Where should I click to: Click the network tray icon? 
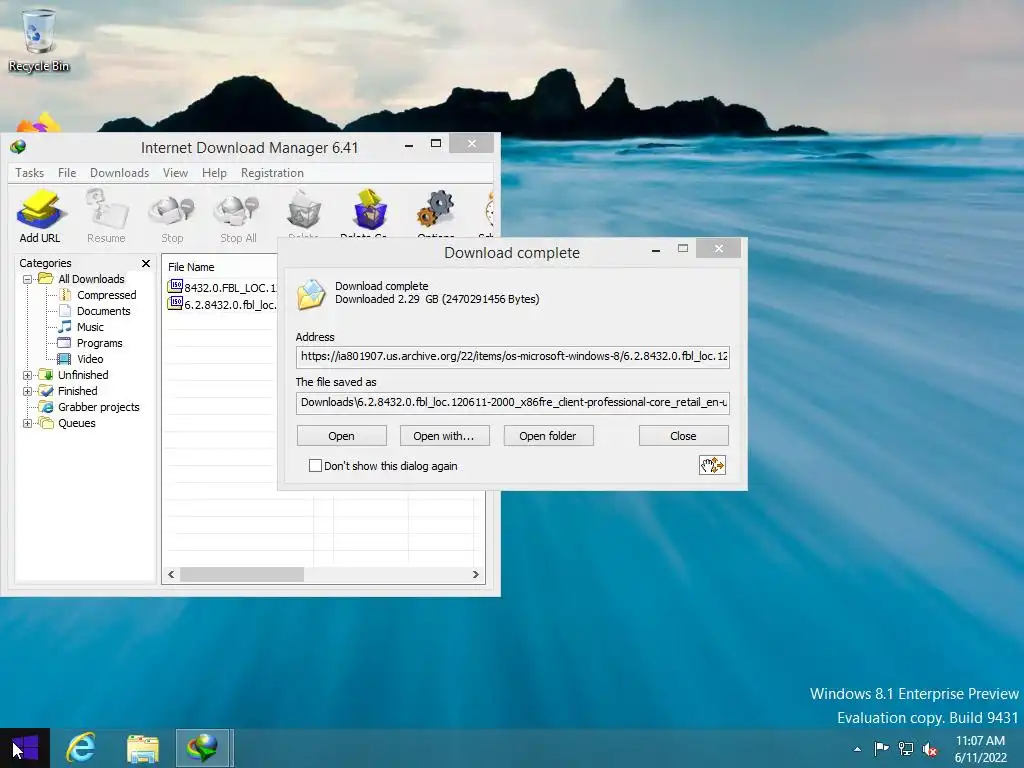pos(906,748)
